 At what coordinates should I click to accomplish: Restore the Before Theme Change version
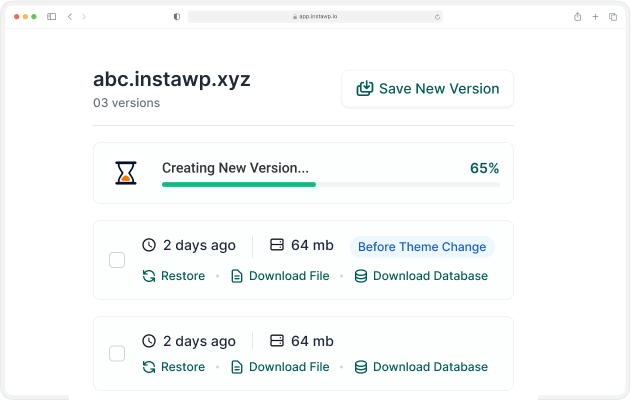[x=173, y=276]
